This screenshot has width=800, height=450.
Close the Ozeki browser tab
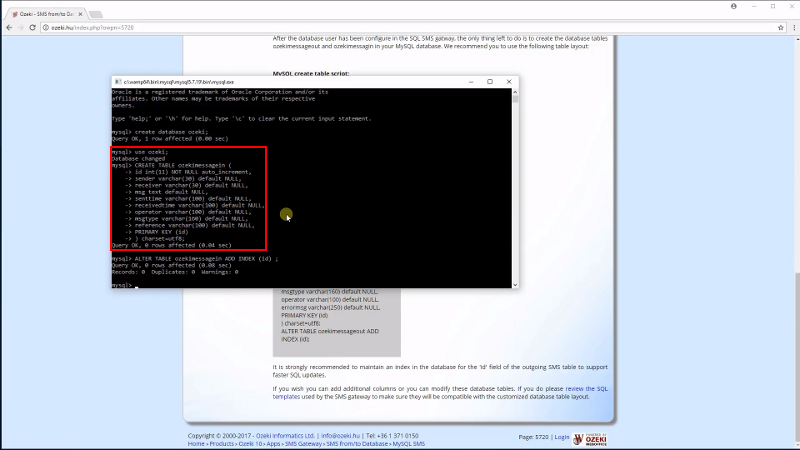click(80, 14)
